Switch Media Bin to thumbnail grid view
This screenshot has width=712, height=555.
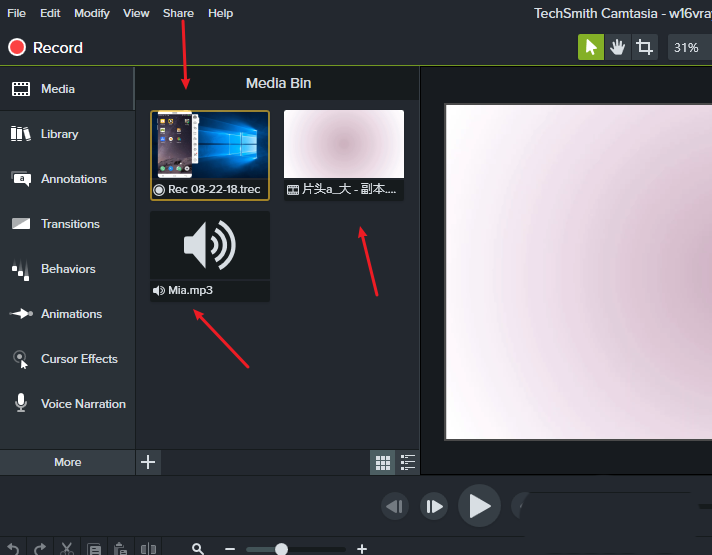coord(382,462)
